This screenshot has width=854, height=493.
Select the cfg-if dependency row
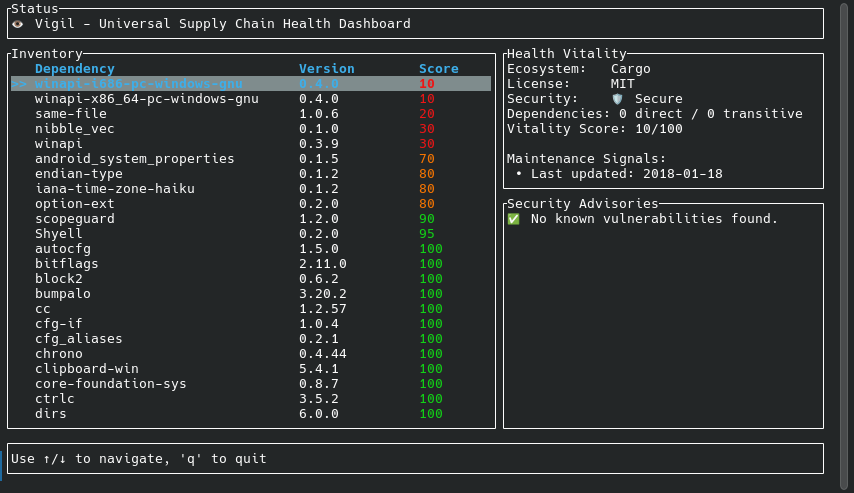[x=251, y=324]
